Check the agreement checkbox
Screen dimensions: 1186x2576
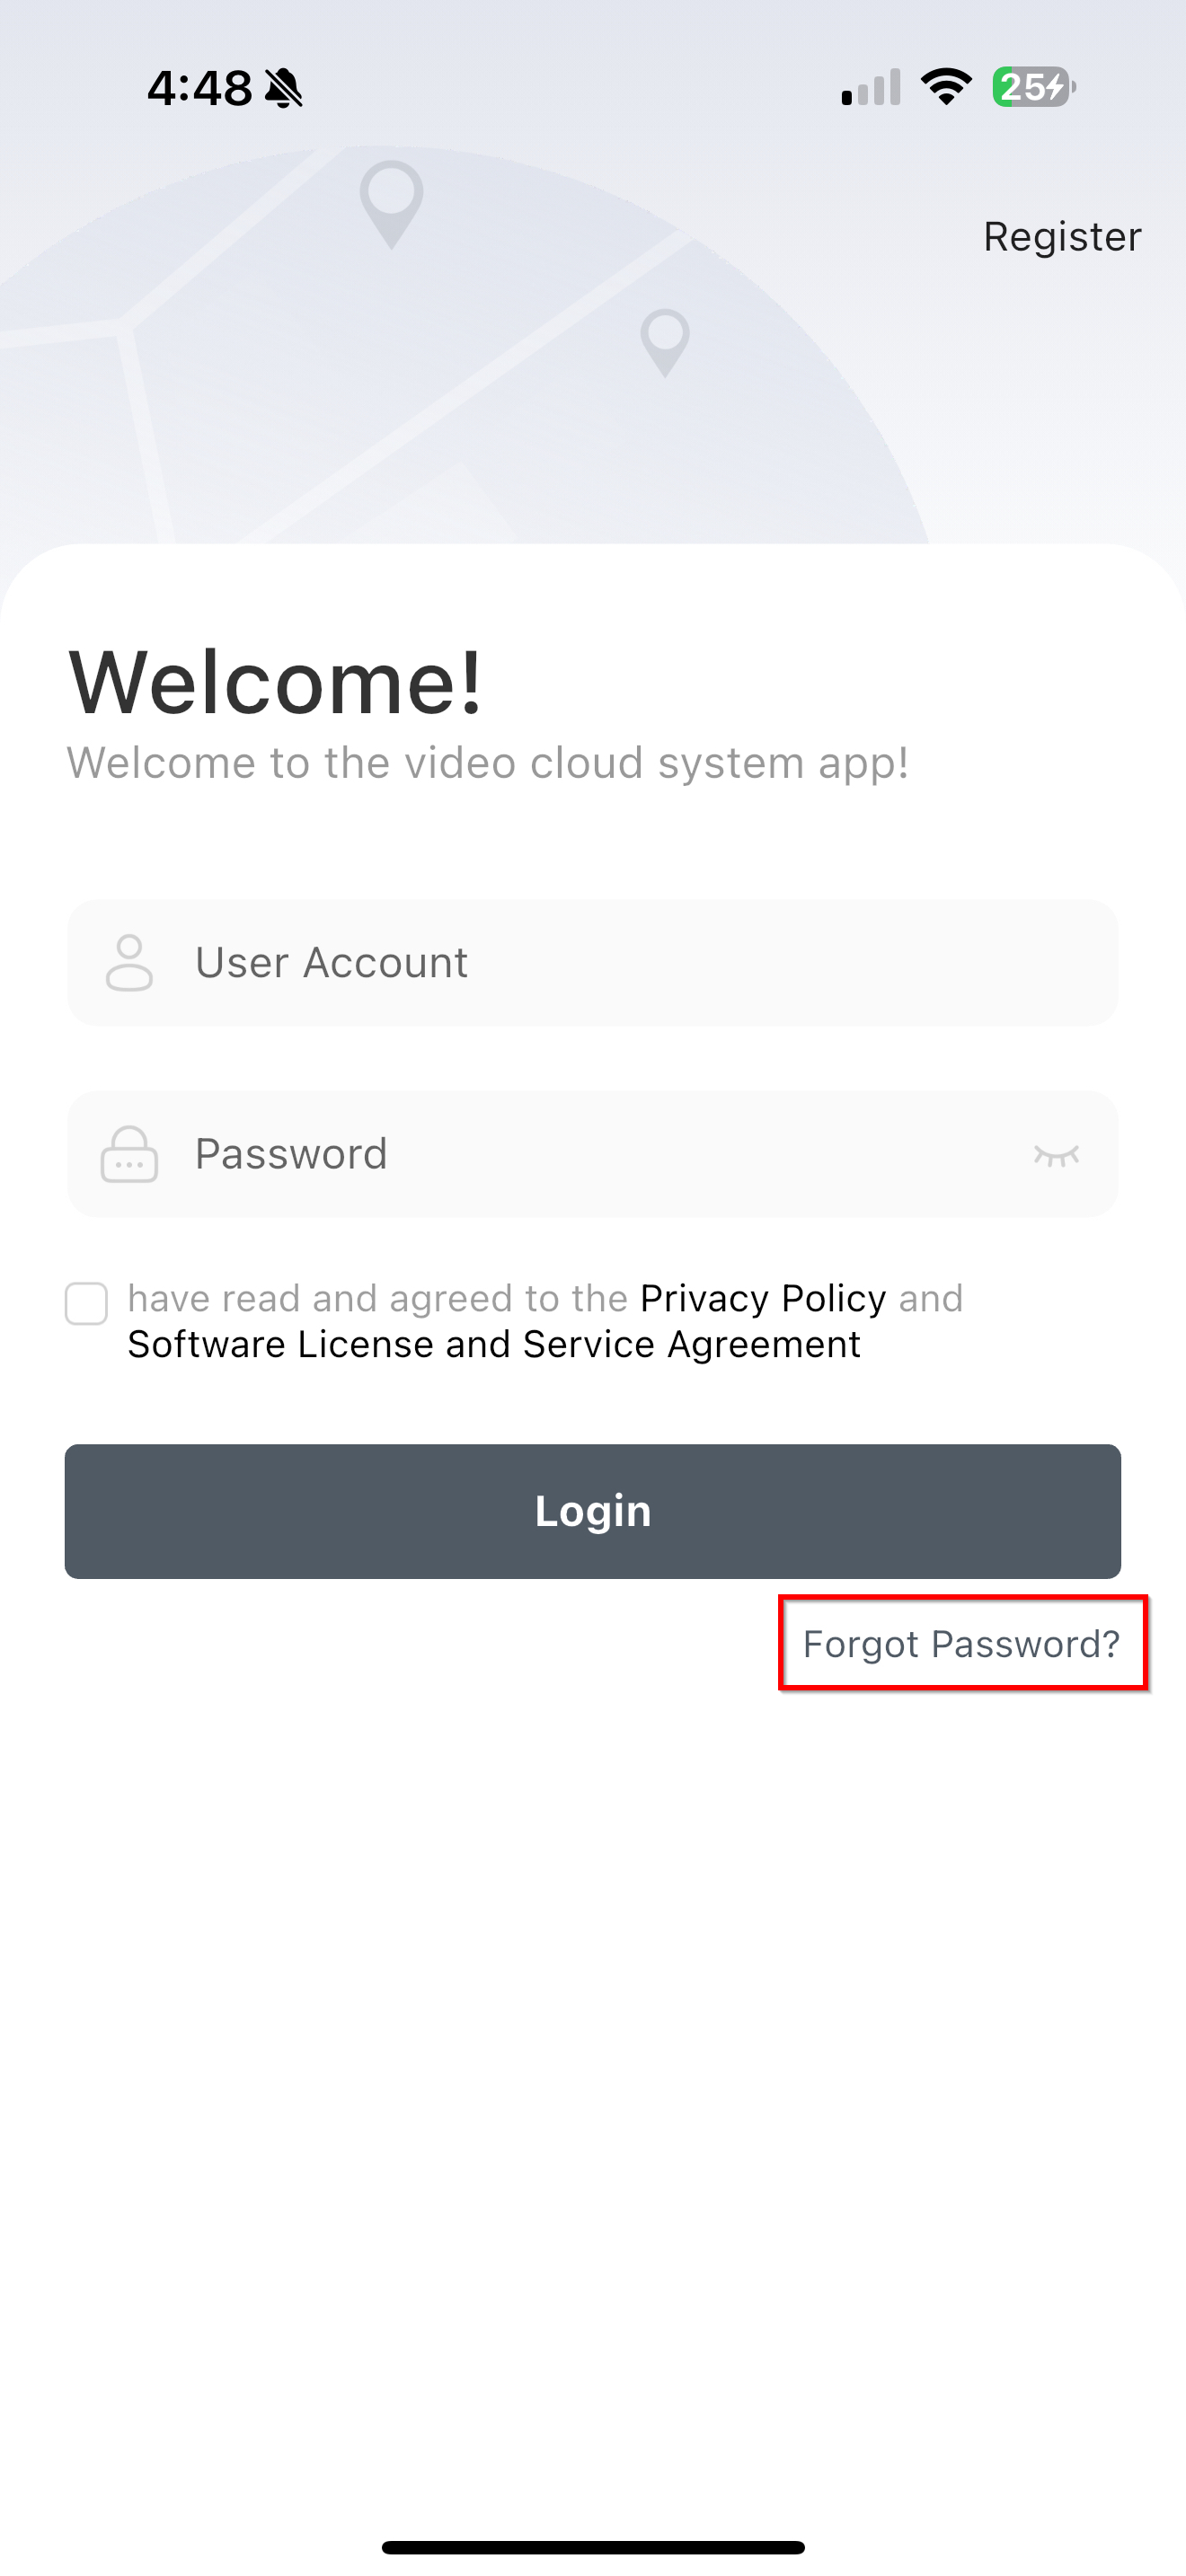[86, 1304]
